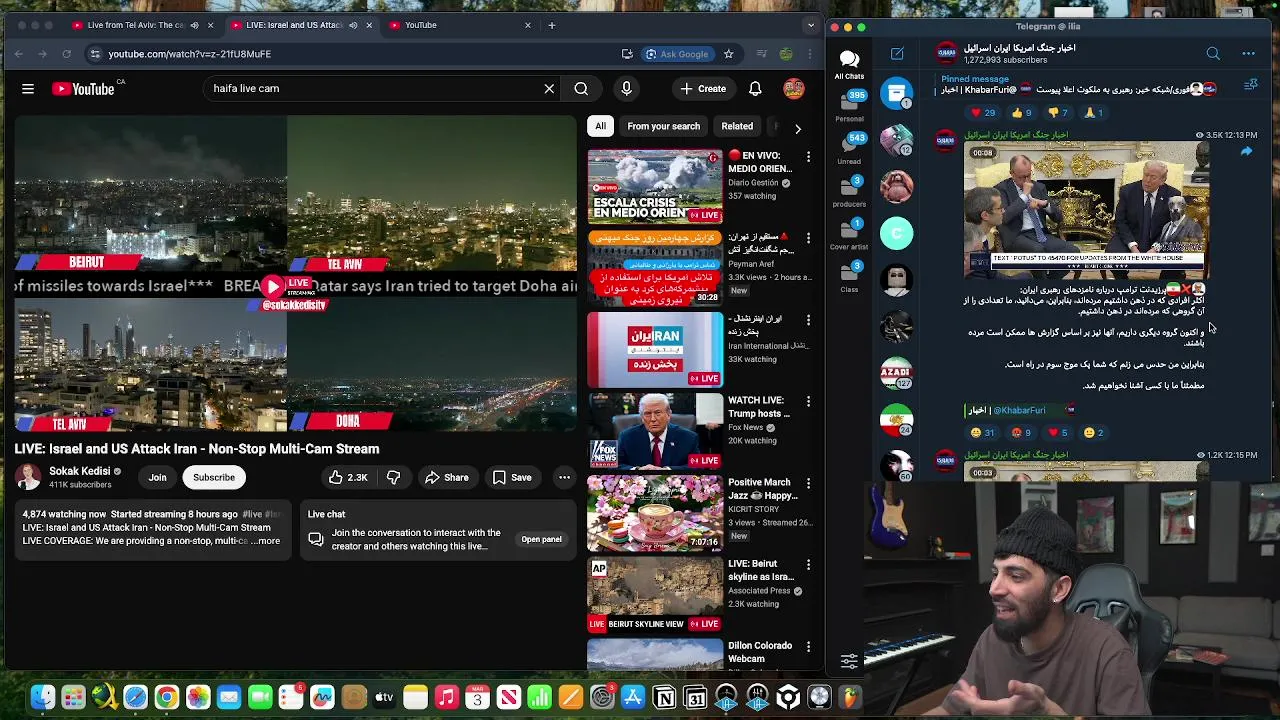Open YouTube notifications bell
This screenshot has width=1280, height=720.
point(755,89)
